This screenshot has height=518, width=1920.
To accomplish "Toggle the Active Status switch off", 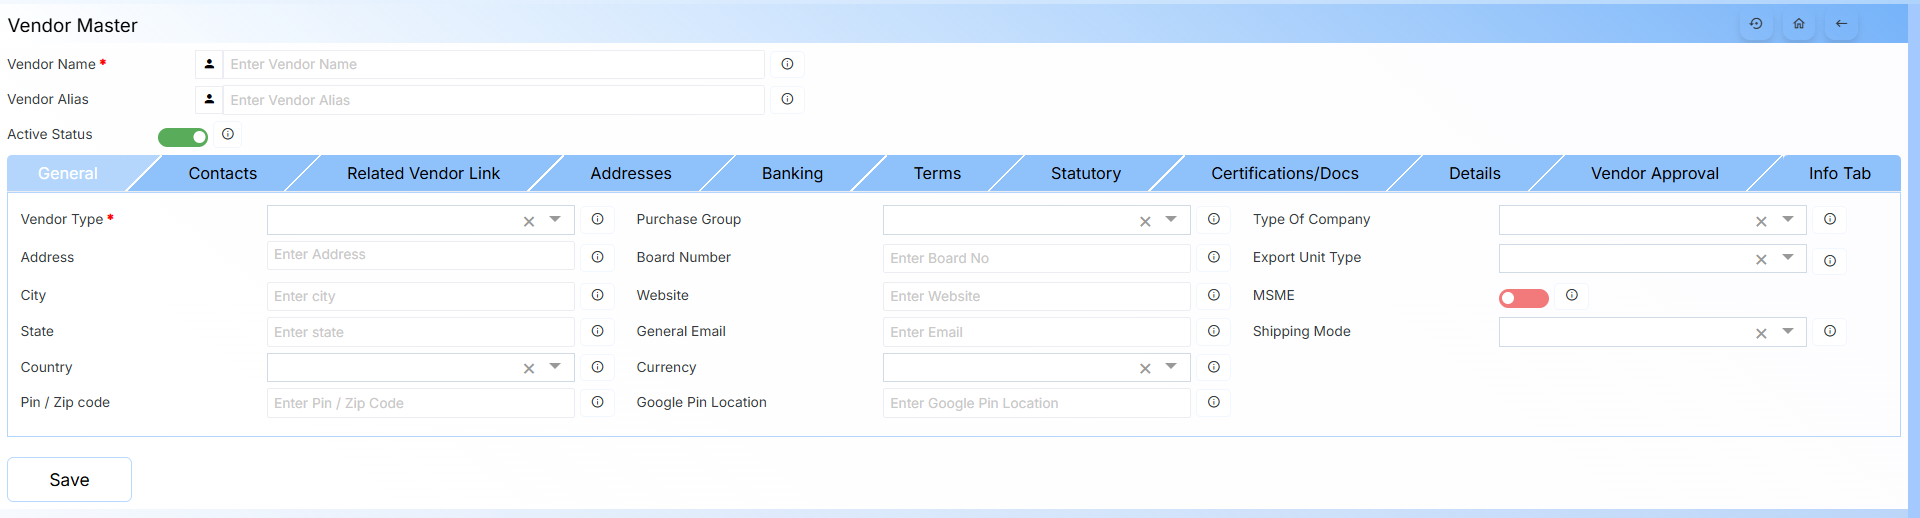I will (x=183, y=137).
